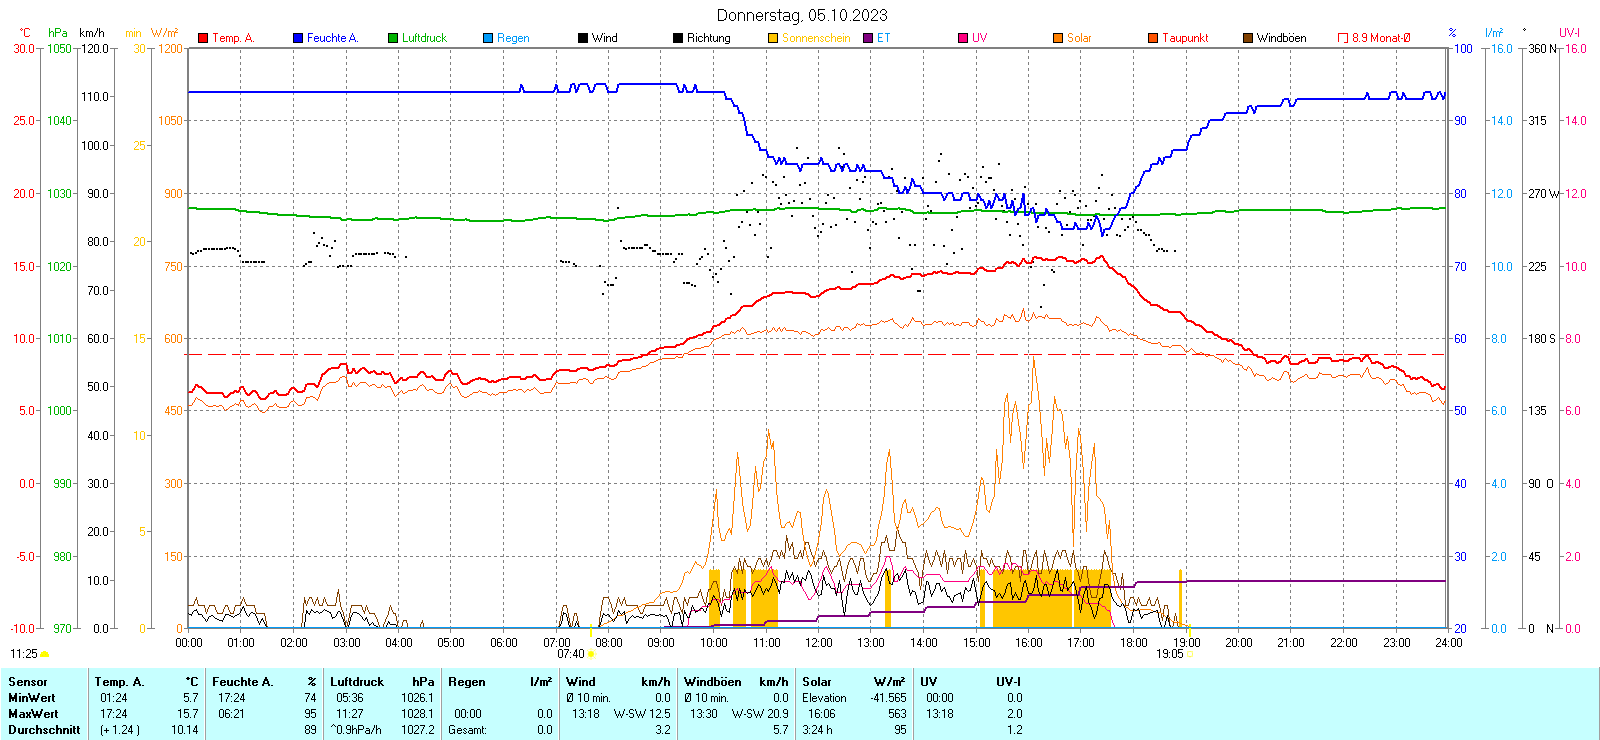Screen dimensions: 1600x740
Task: Toggle the 8.9 Monat-Ø legend checkbox
Action: point(1343,38)
